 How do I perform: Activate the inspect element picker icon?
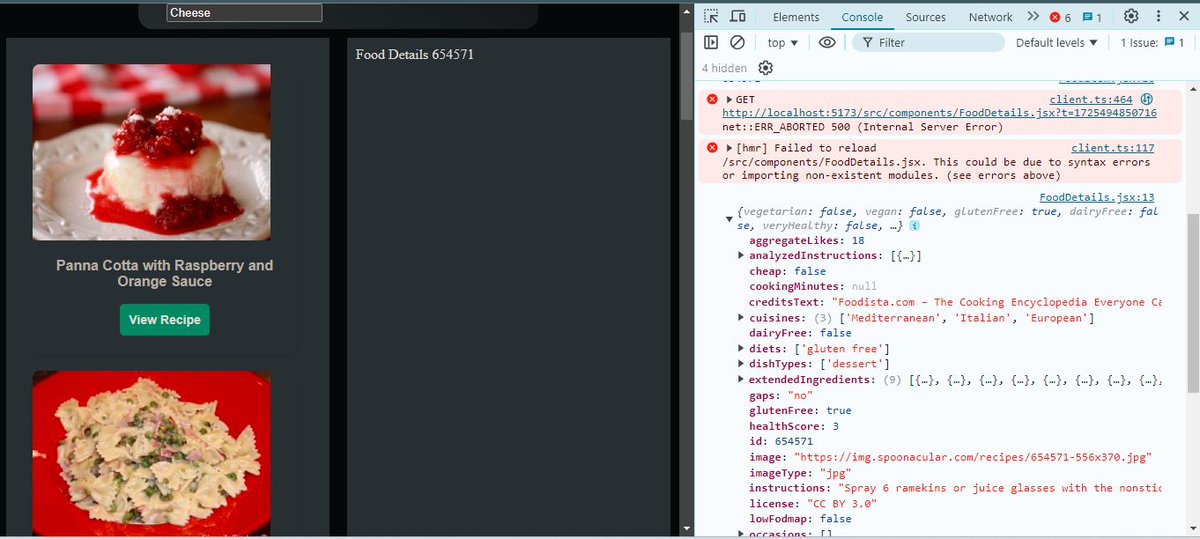[x=711, y=17]
